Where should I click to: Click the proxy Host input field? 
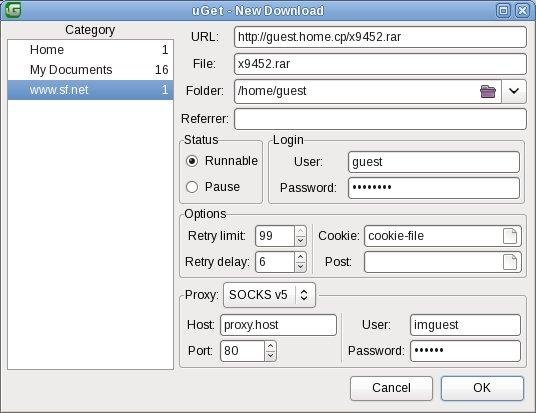click(278, 325)
